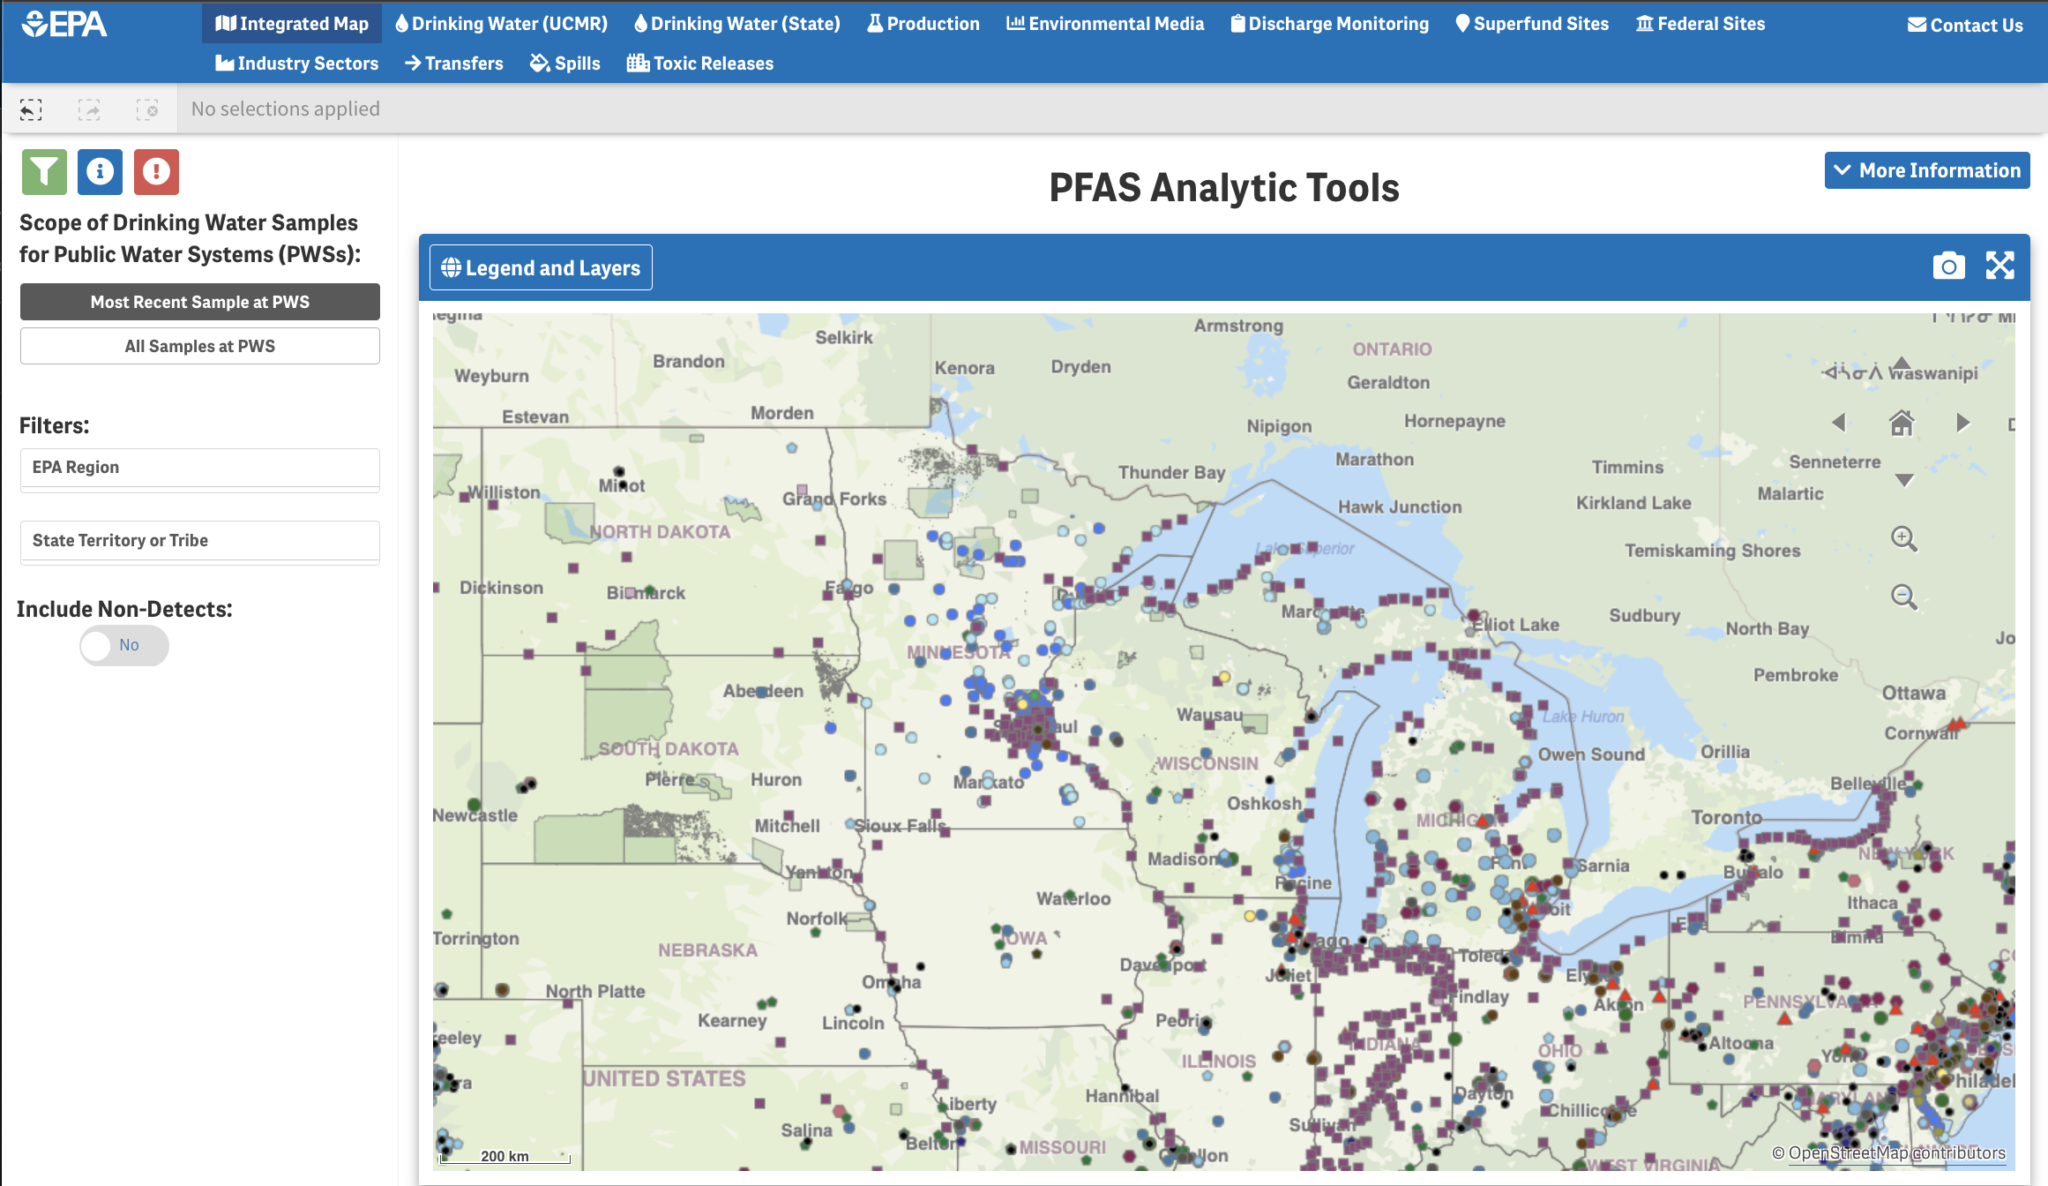Select Most Recent Sample at PWS

point(200,302)
